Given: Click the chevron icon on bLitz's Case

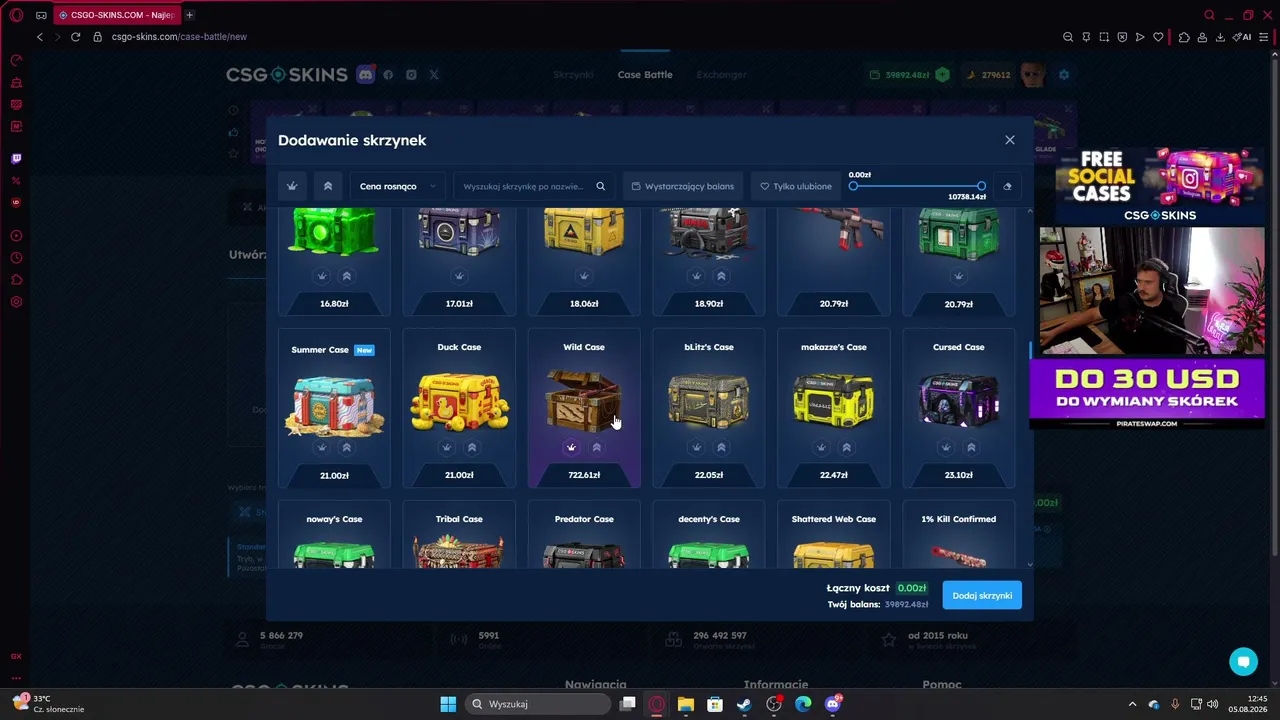Looking at the screenshot, I should coord(722,447).
